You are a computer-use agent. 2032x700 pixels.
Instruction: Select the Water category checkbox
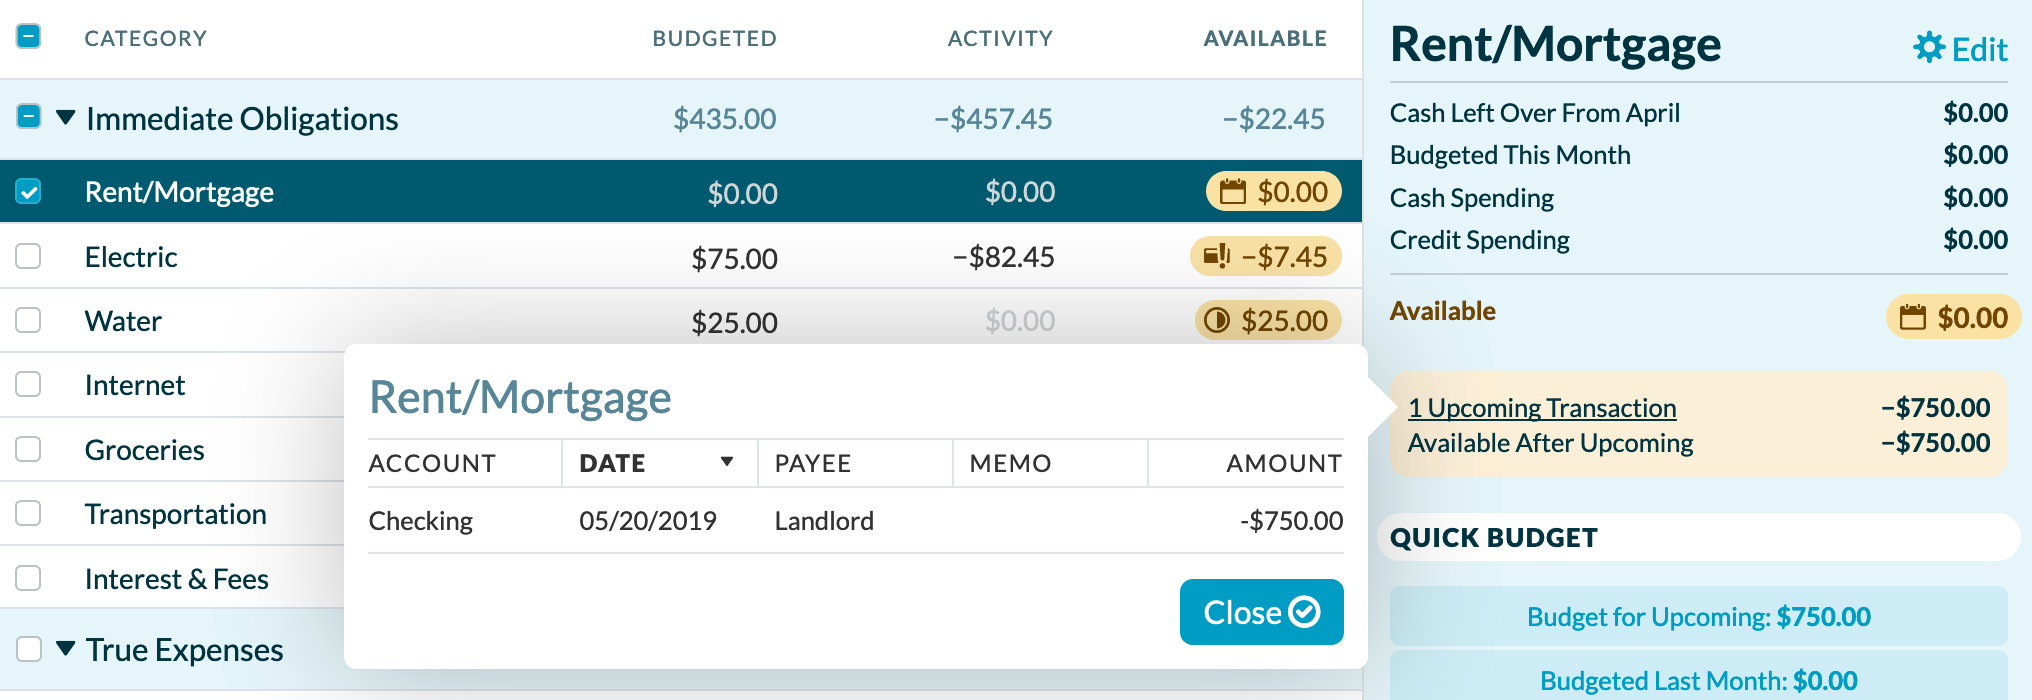(x=28, y=320)
